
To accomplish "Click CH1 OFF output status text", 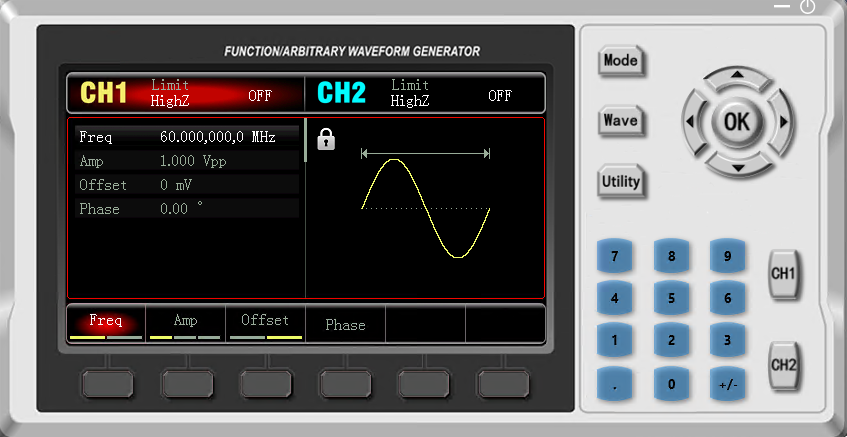I will point(260,96).
